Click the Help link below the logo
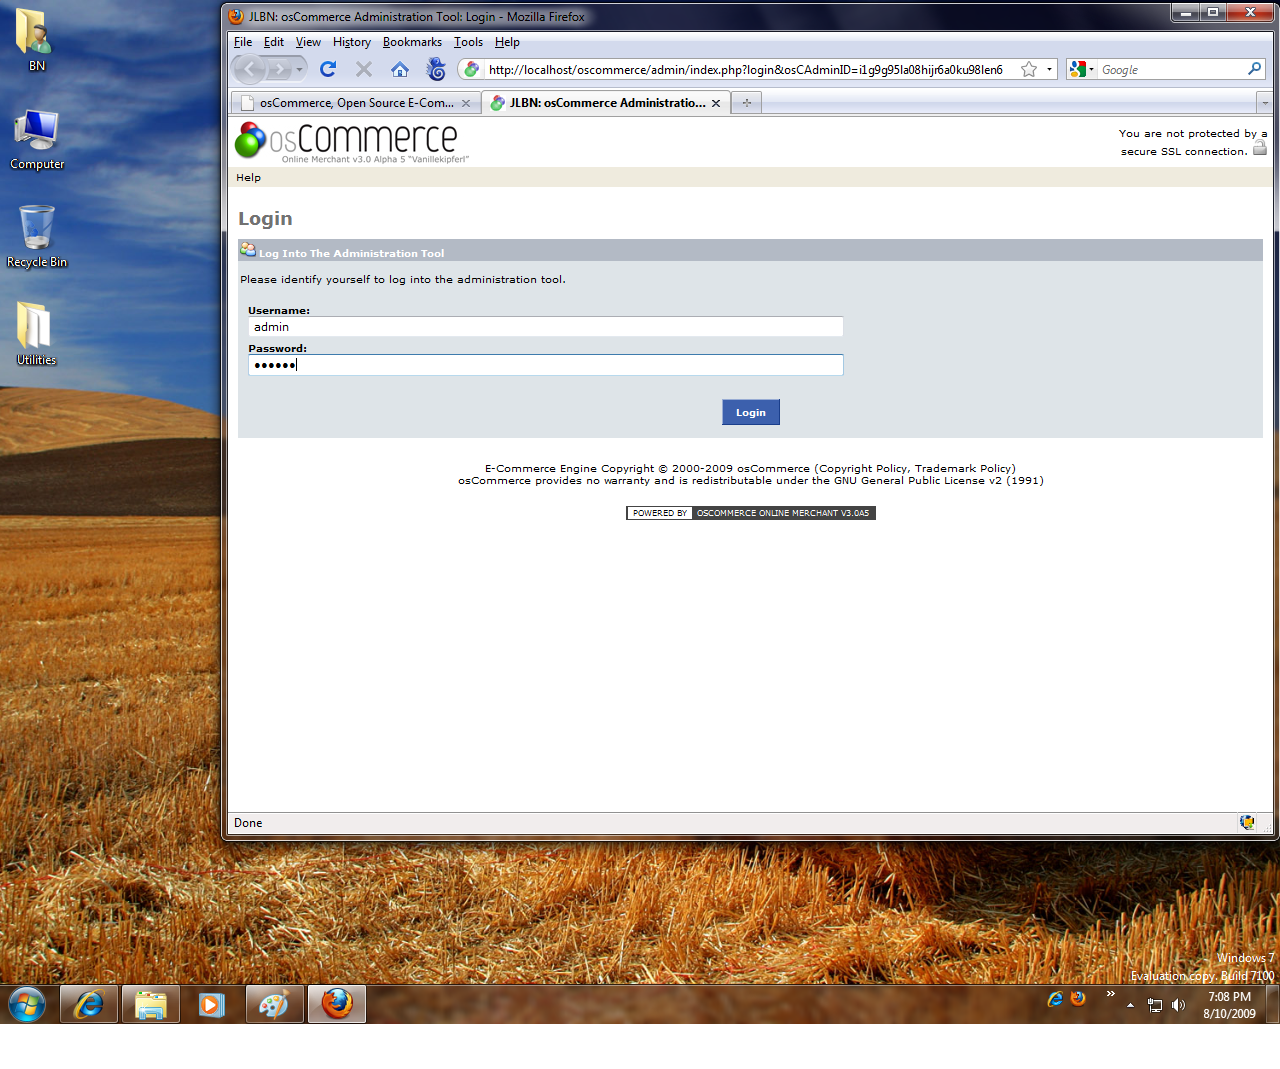The image size is (1280, 1069). (x=248, y=177)
